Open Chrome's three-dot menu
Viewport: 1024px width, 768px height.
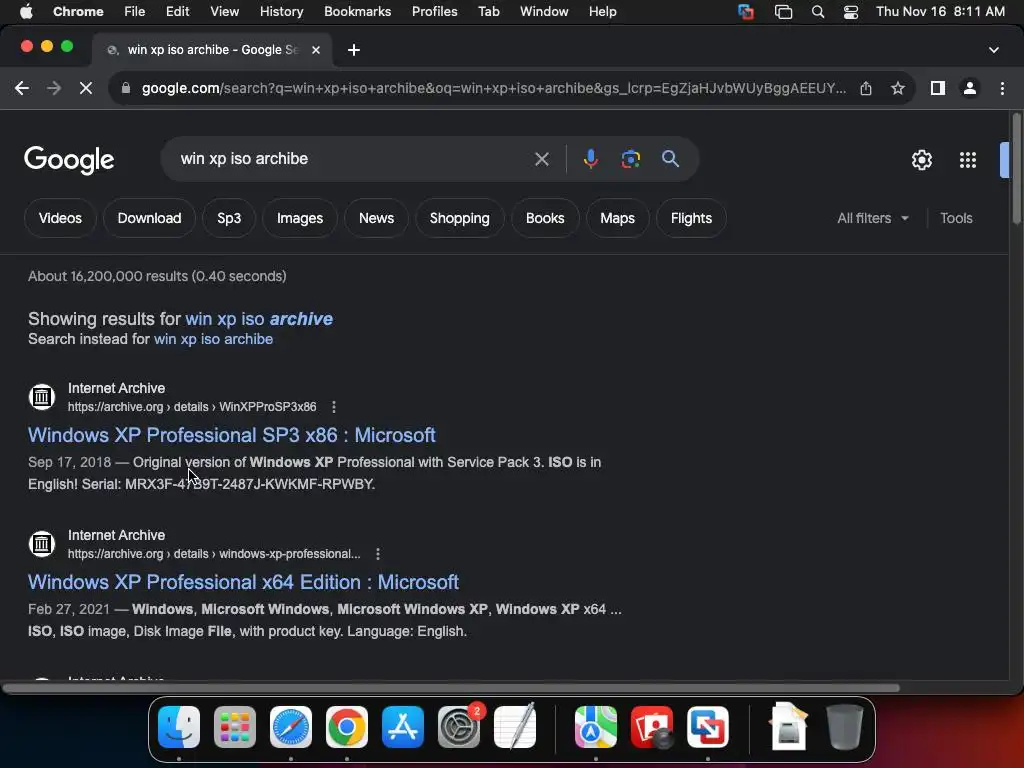(x=1002, y=88)
